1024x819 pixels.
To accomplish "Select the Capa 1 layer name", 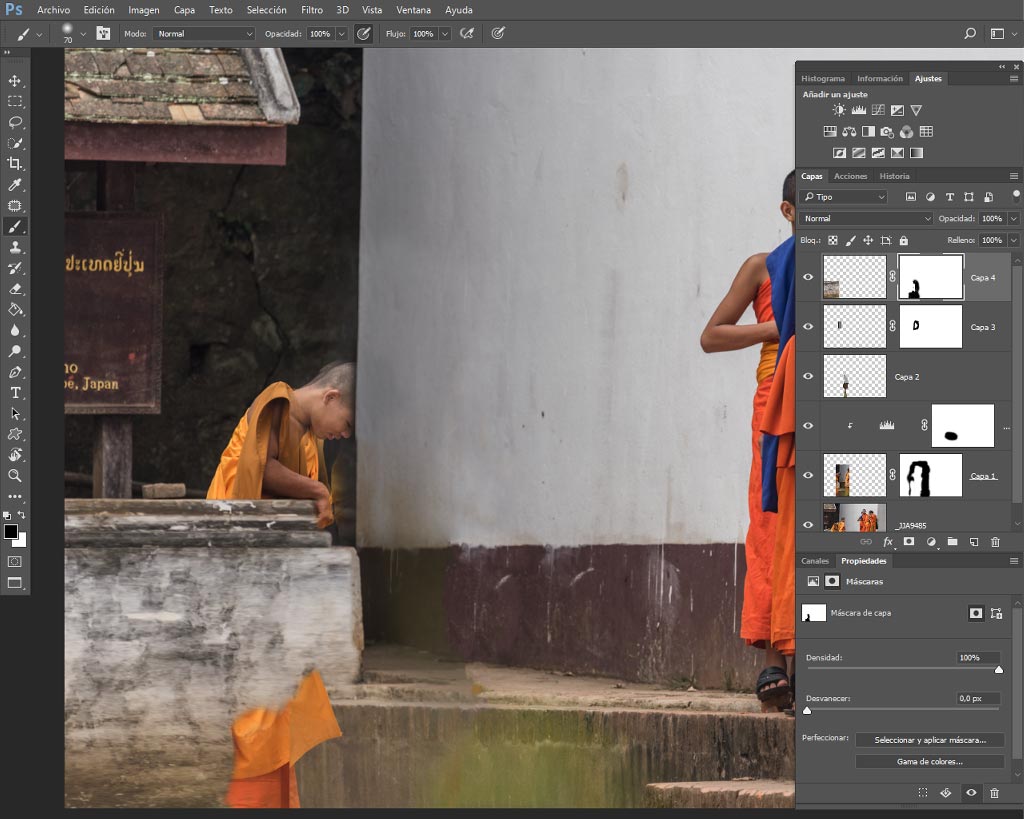I will (x=983, y=475).
